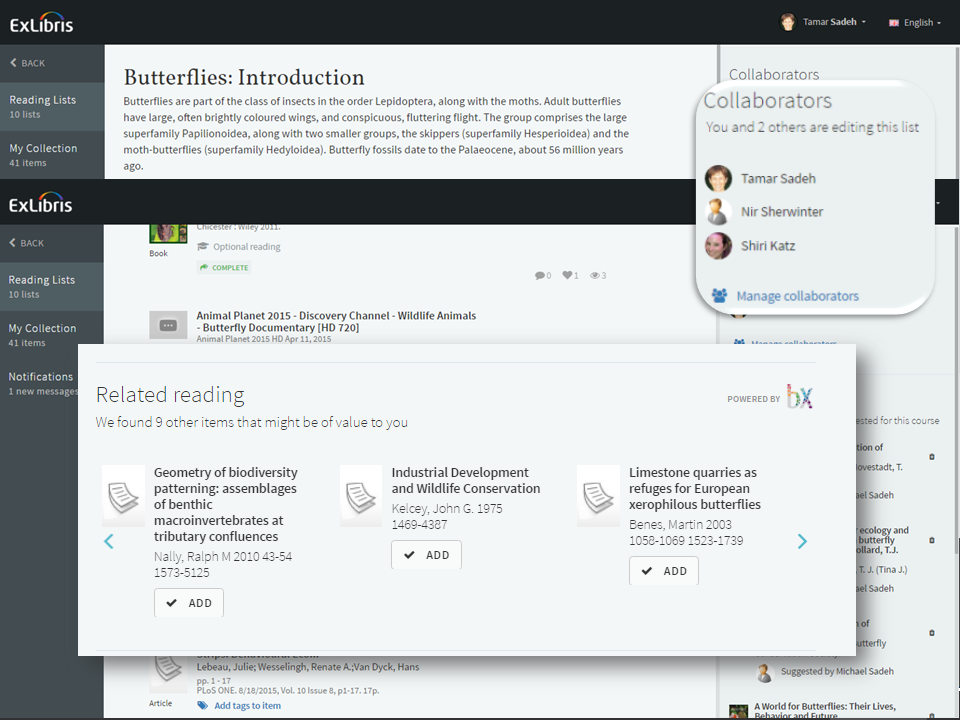
Task: Open the English language dropdown
Action: click(x=914, y=22)
